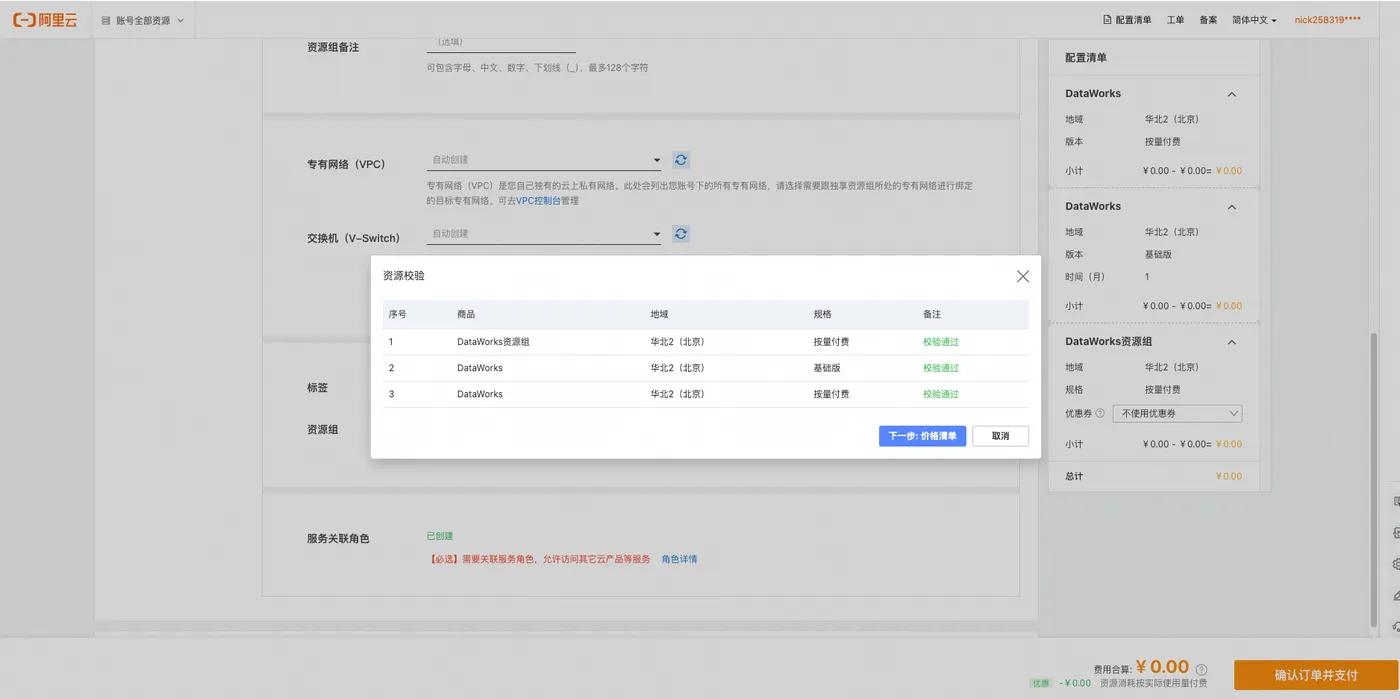
Task: Collapse the DataWorks资源组 summary section
Action: click(1232, 342)
